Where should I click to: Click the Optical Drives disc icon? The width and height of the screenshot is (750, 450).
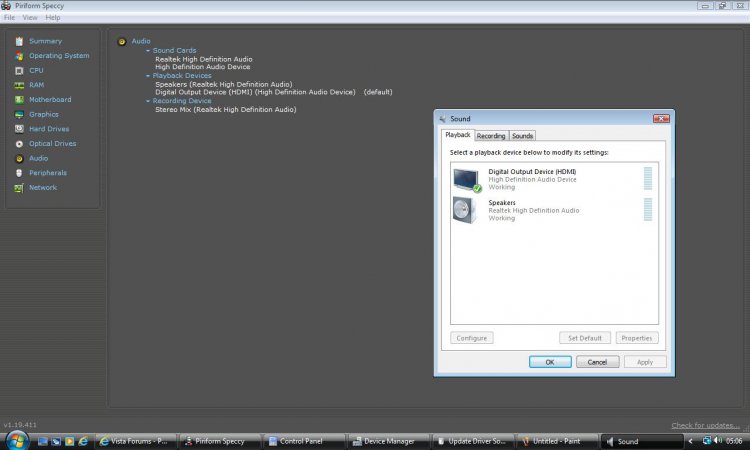19,144
